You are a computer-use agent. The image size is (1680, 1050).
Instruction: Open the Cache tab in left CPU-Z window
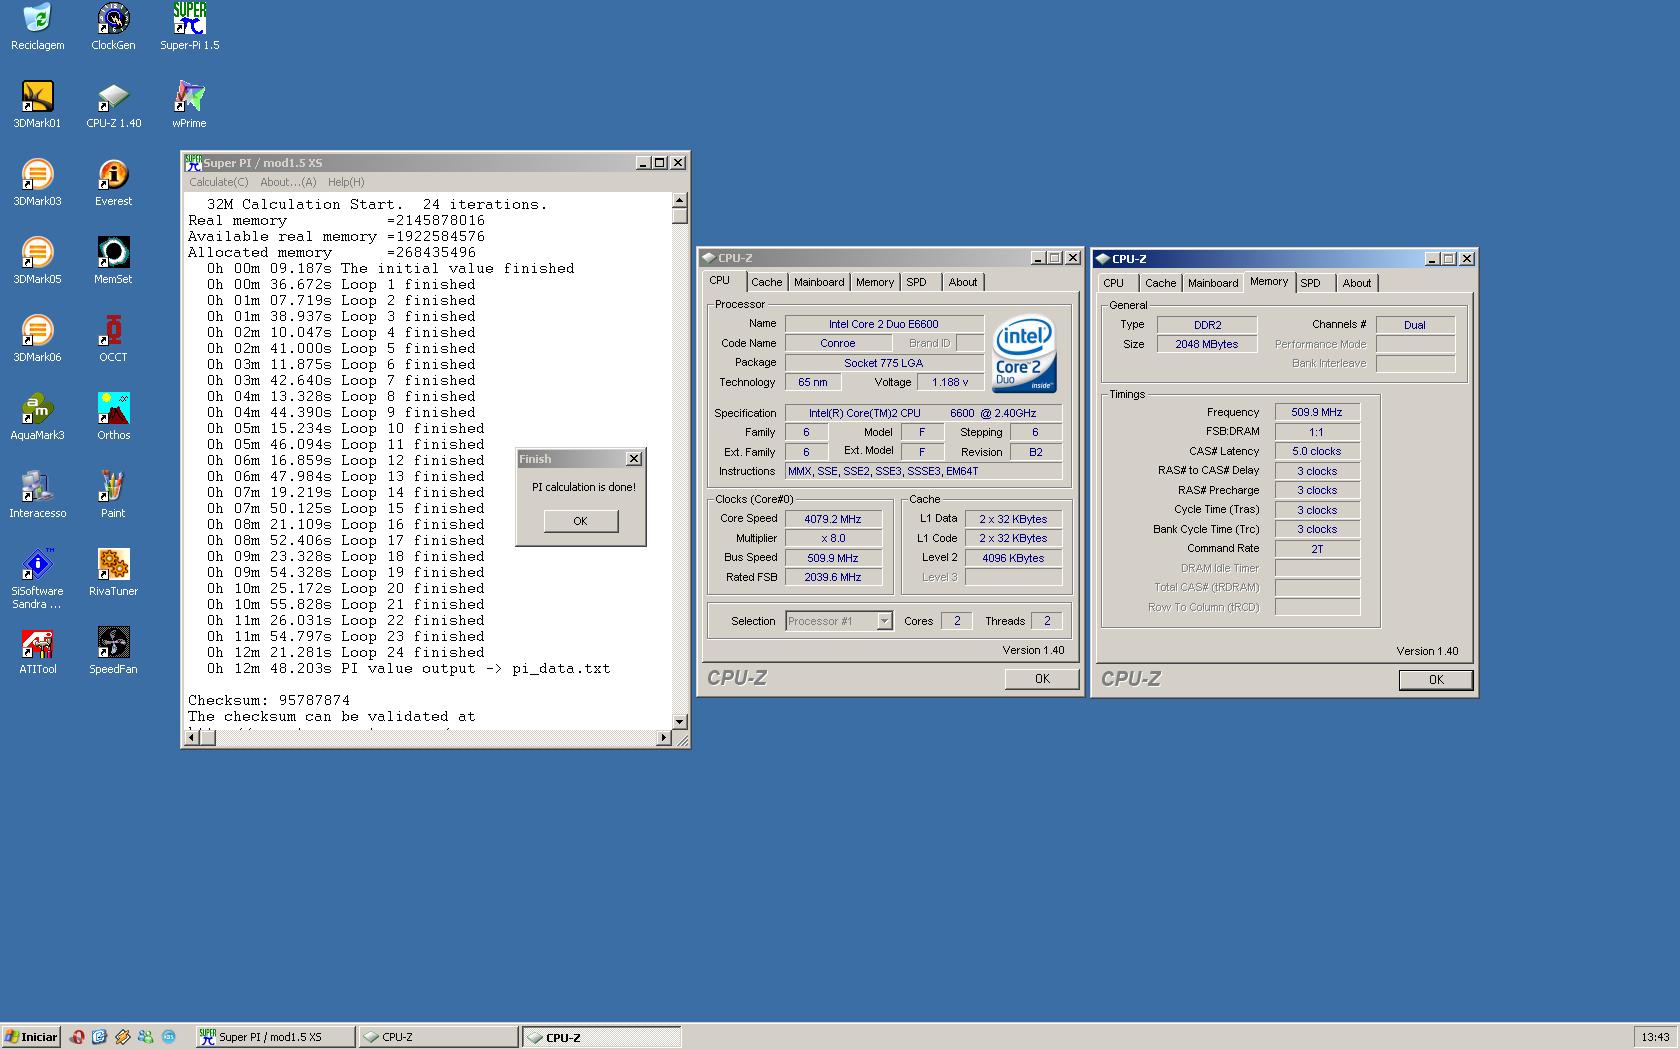[x=766, y=282]
